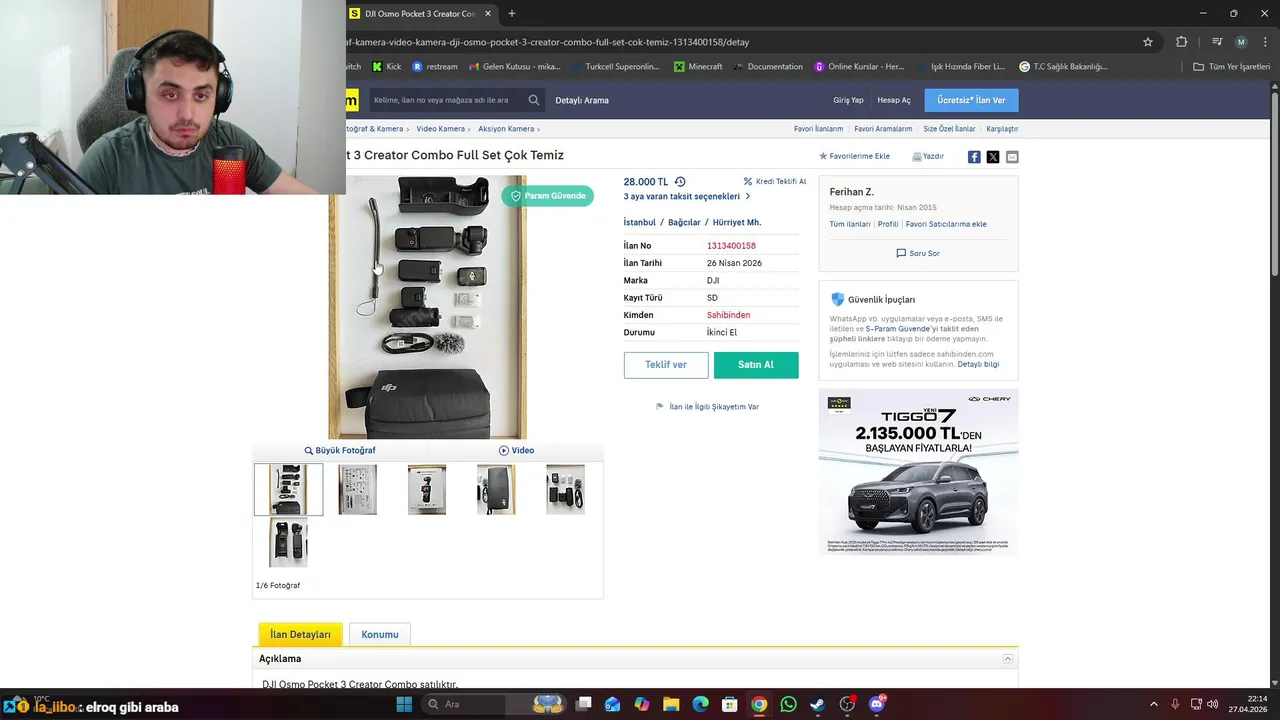This screenshot has width=1280, height=720.
Task: Collapse the Açıklama section
Action: [1008, 659]
